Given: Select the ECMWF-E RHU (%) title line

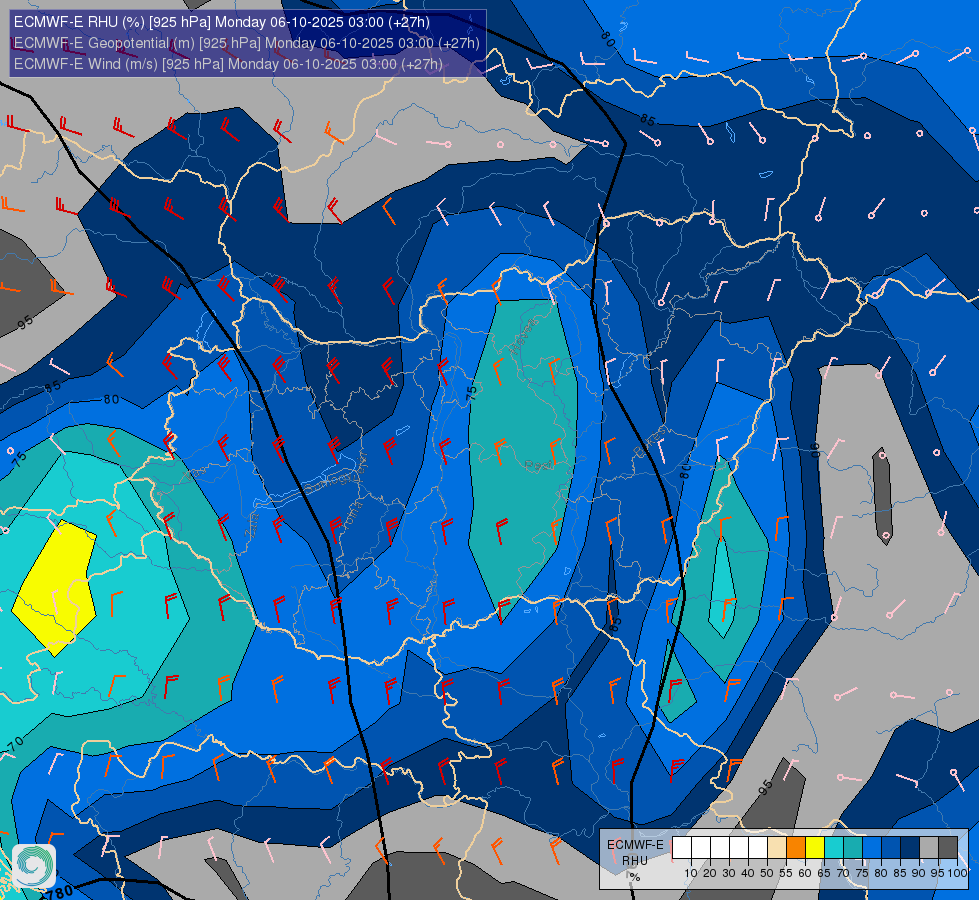Looking at the screenshot, I should coord(222,22).
